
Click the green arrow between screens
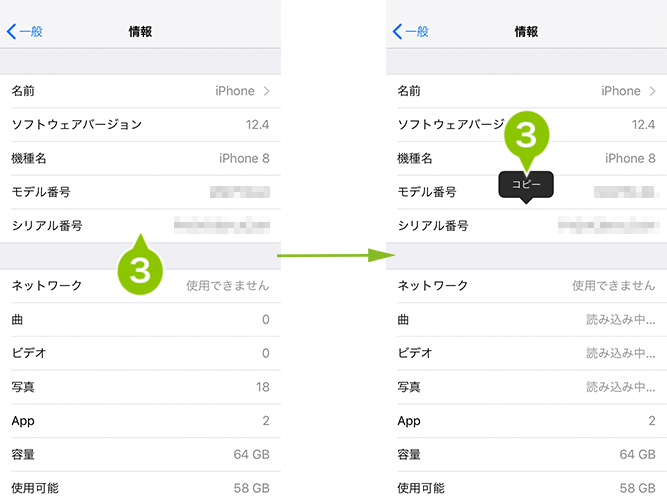click(336, 255)
